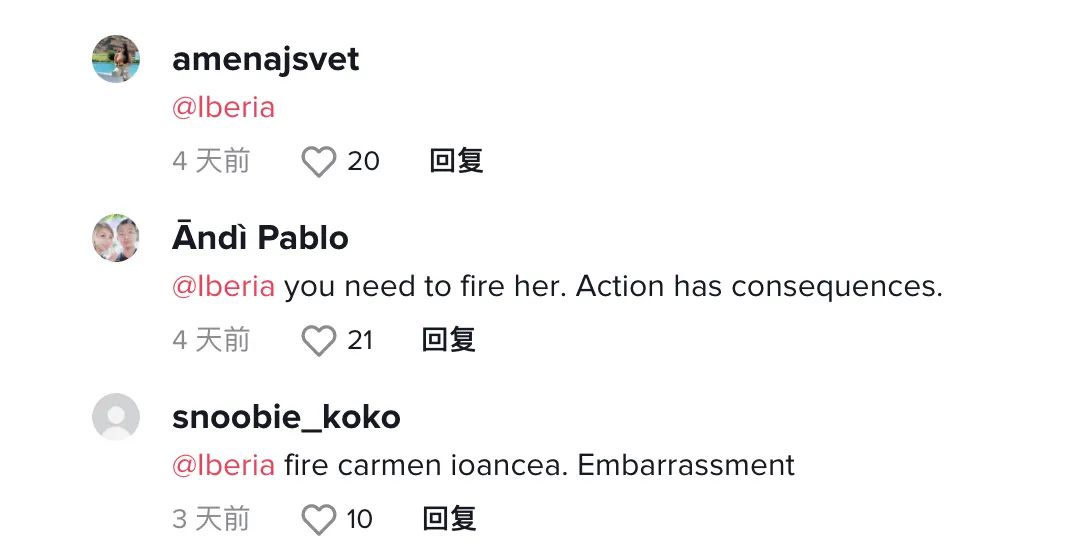Open Āndì Pablo's avatar photo
Image resolution: width=1074 pixels, height=558 pixels.
coord(116,238)
